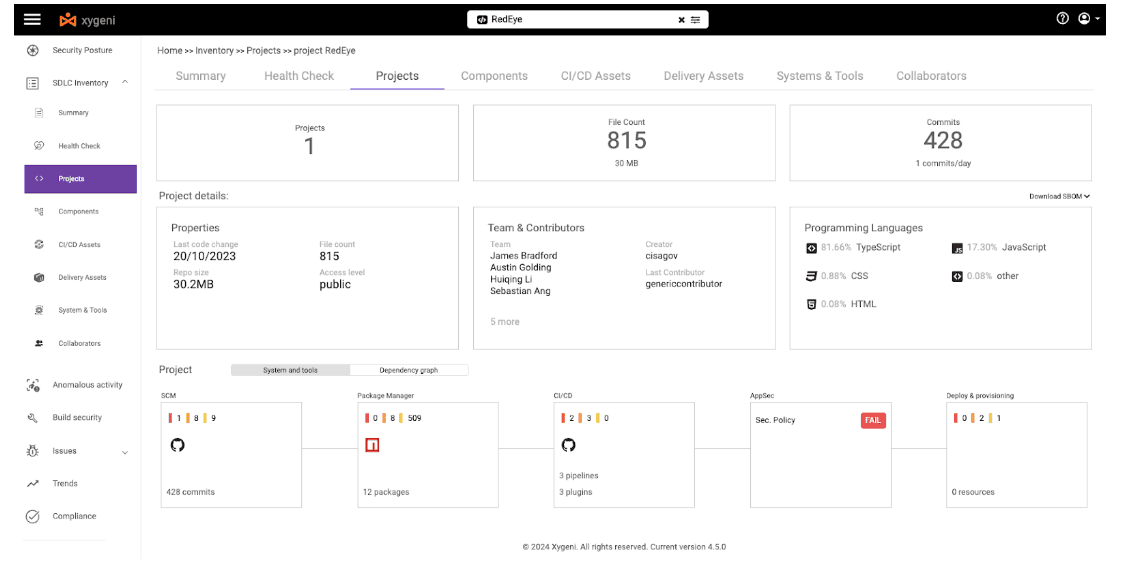Click the red FAIL badge
The height and width of the screenshot is (562, 1139).
point(874,420)
